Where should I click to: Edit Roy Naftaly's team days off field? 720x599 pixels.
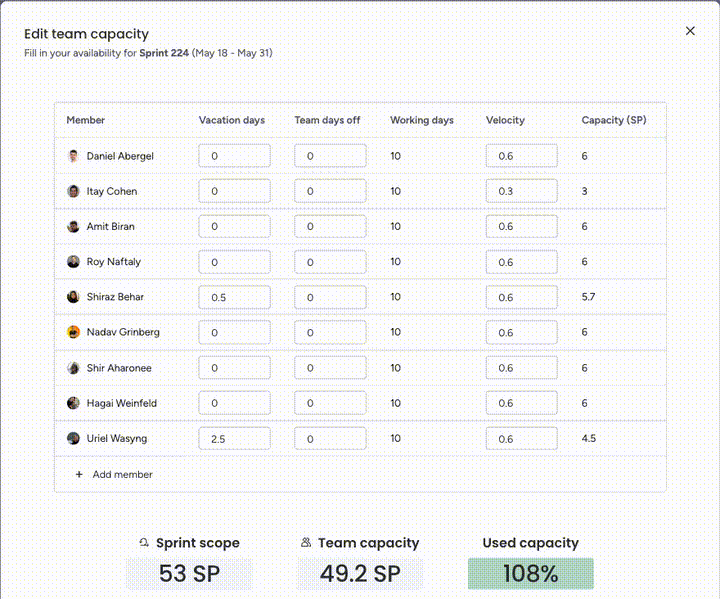tap(330, 262)
